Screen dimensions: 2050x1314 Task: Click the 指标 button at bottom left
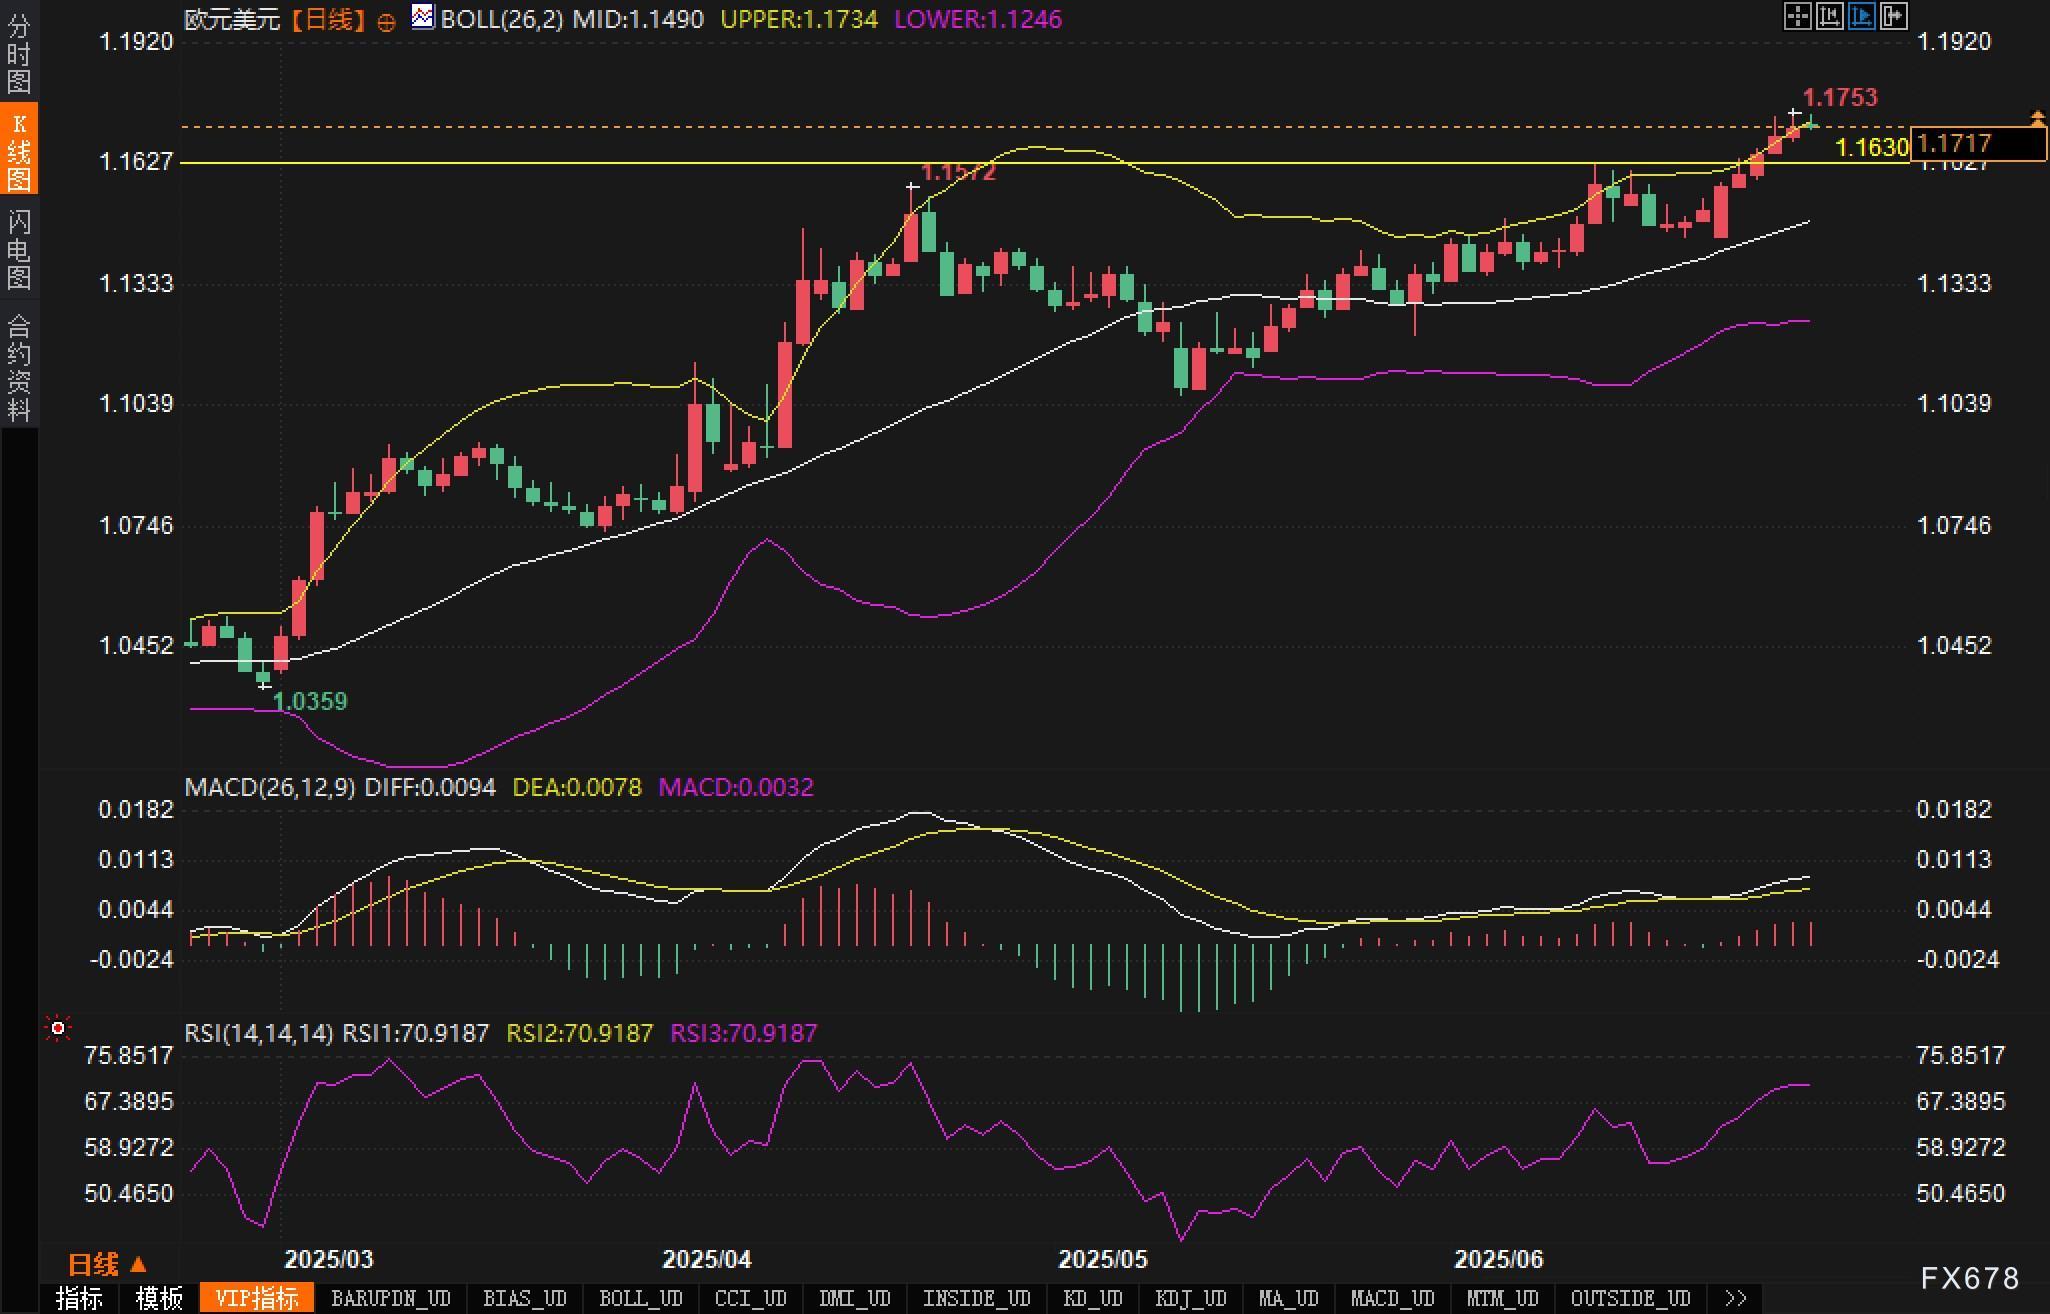coord(79,1298)
